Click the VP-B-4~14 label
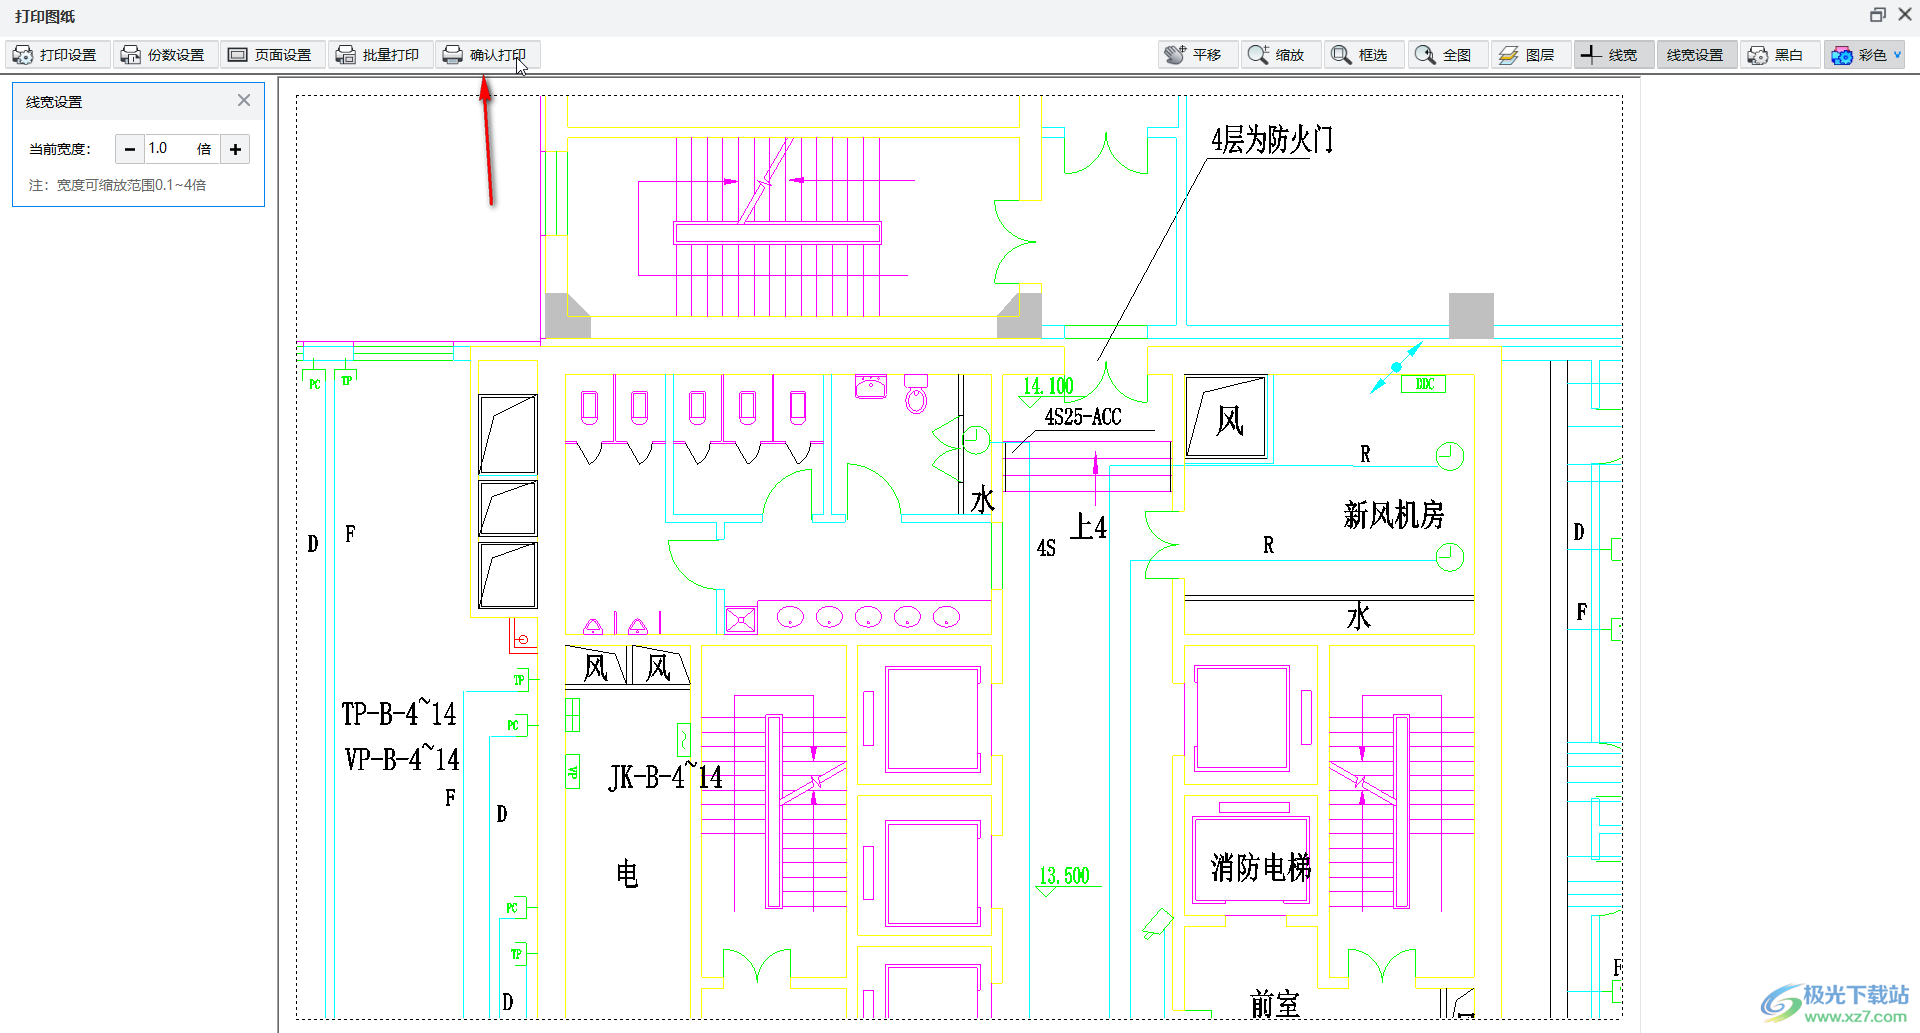The image size is (1920, 1033). click(x=402, y=759)
